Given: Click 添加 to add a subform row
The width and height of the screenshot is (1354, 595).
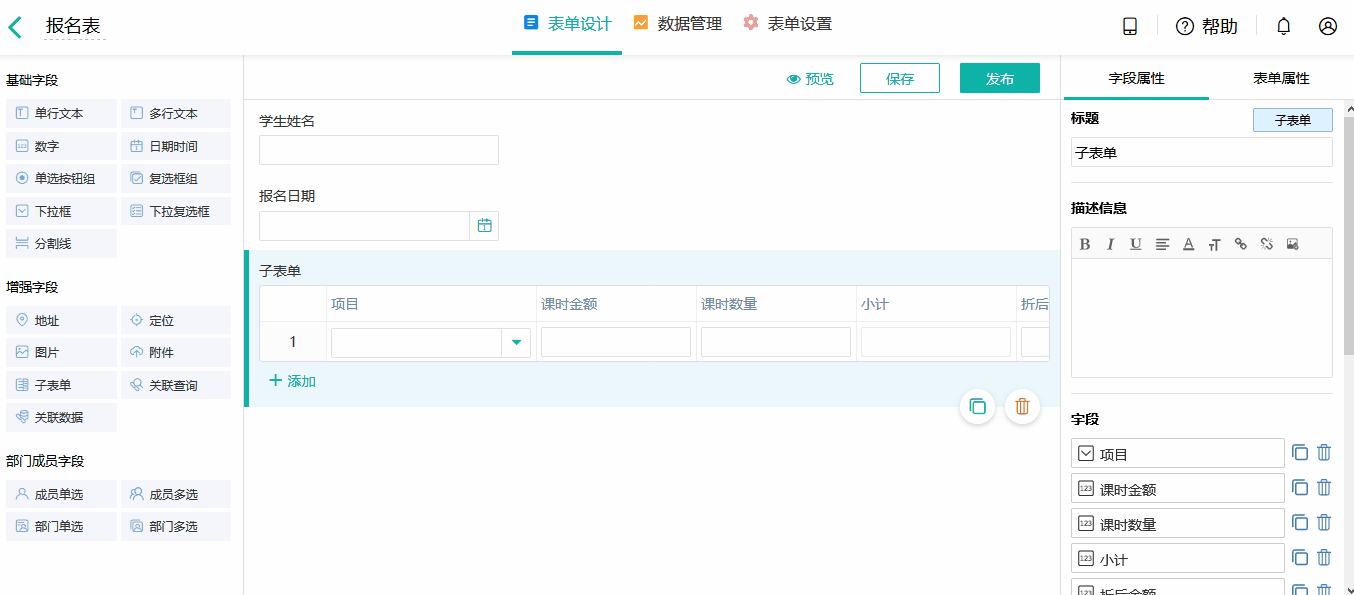Looking at the screenshot, I should pos(292,380).
